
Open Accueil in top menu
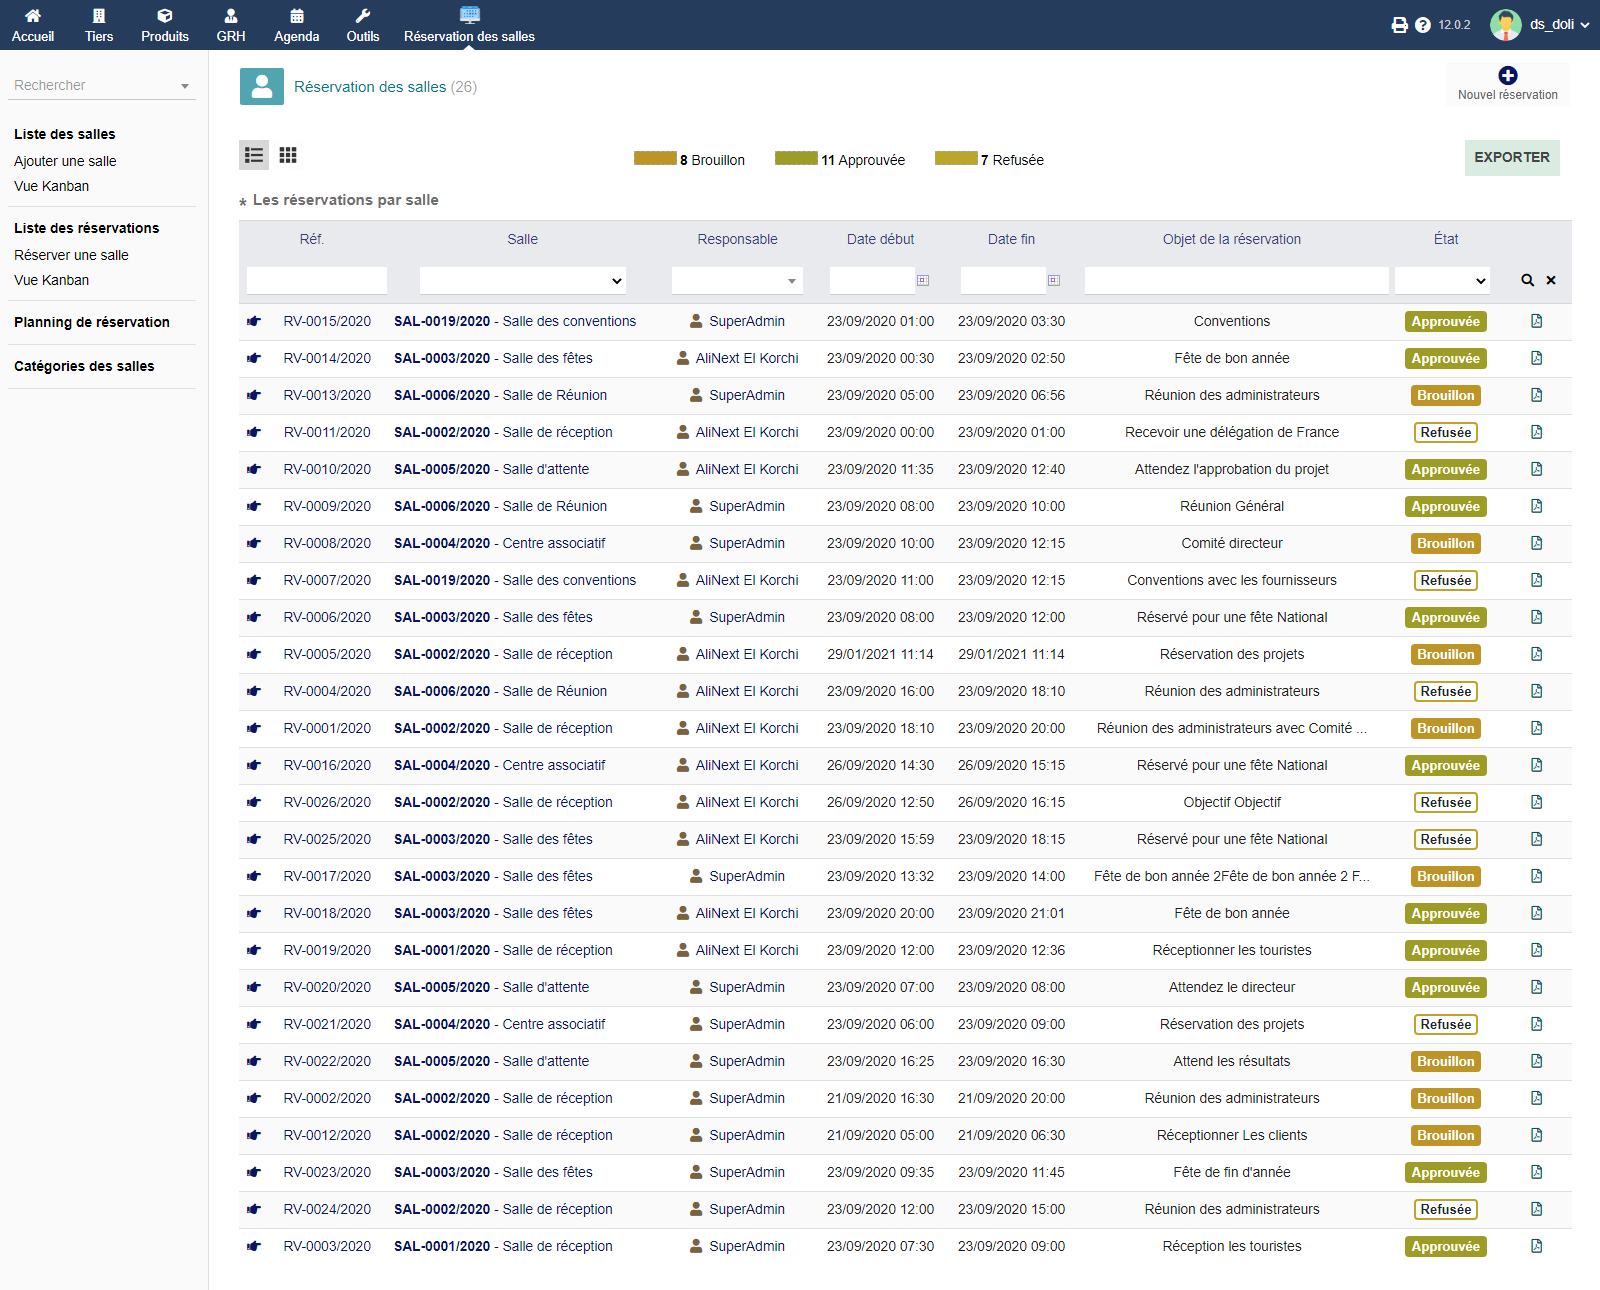tap(33, 25)
